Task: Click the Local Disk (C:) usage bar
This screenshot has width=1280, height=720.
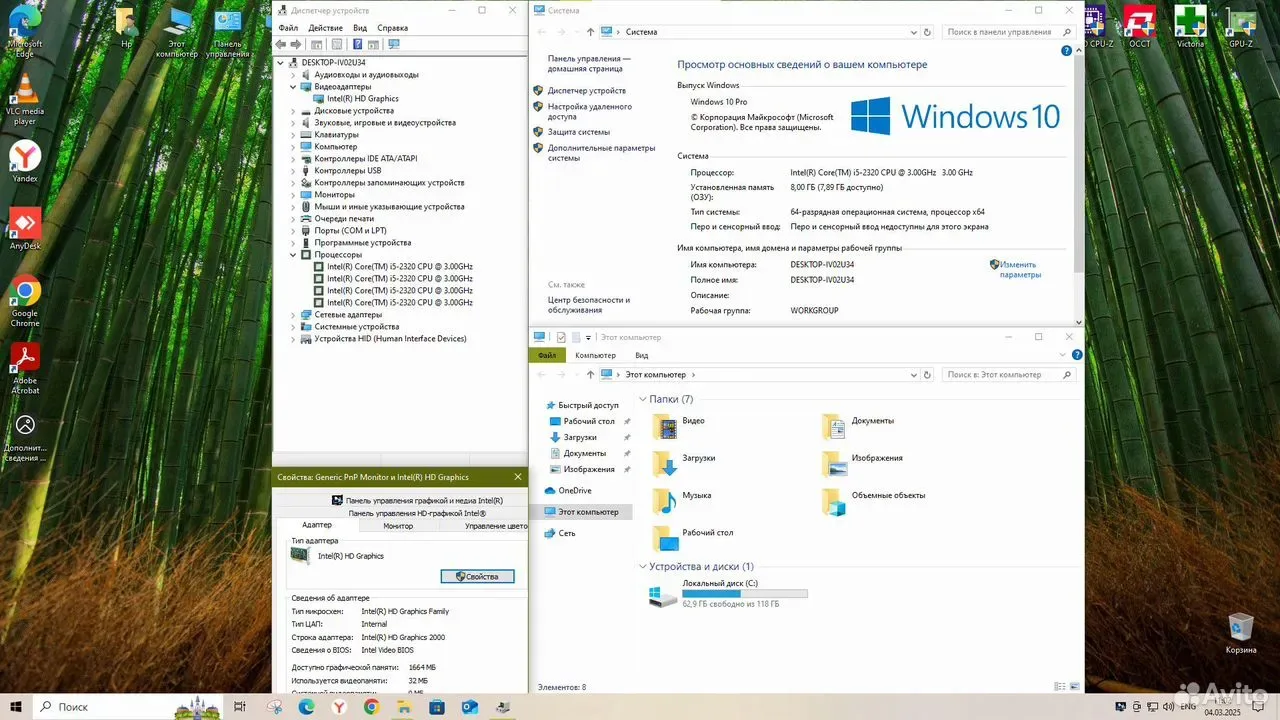Action: coord(745,594)
